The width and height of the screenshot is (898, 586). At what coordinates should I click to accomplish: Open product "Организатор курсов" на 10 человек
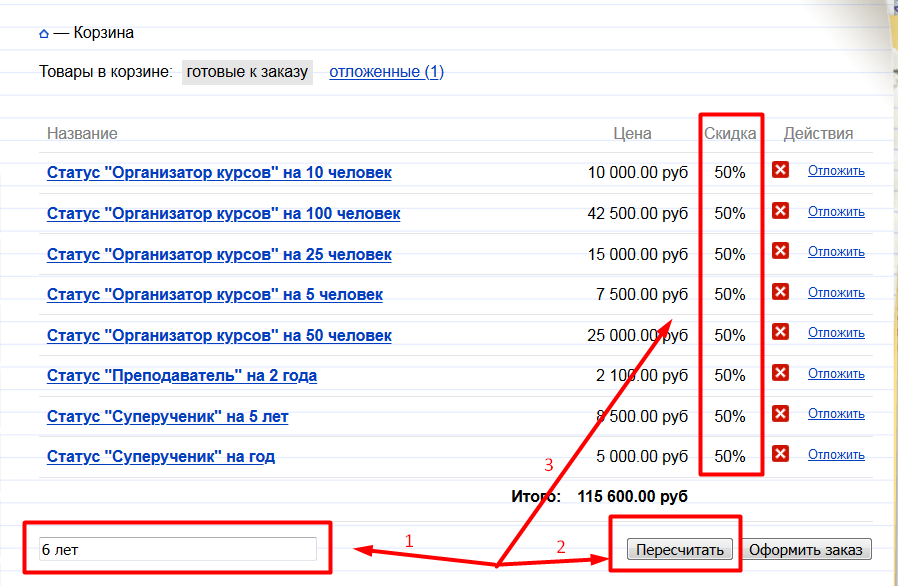point(219,173)
